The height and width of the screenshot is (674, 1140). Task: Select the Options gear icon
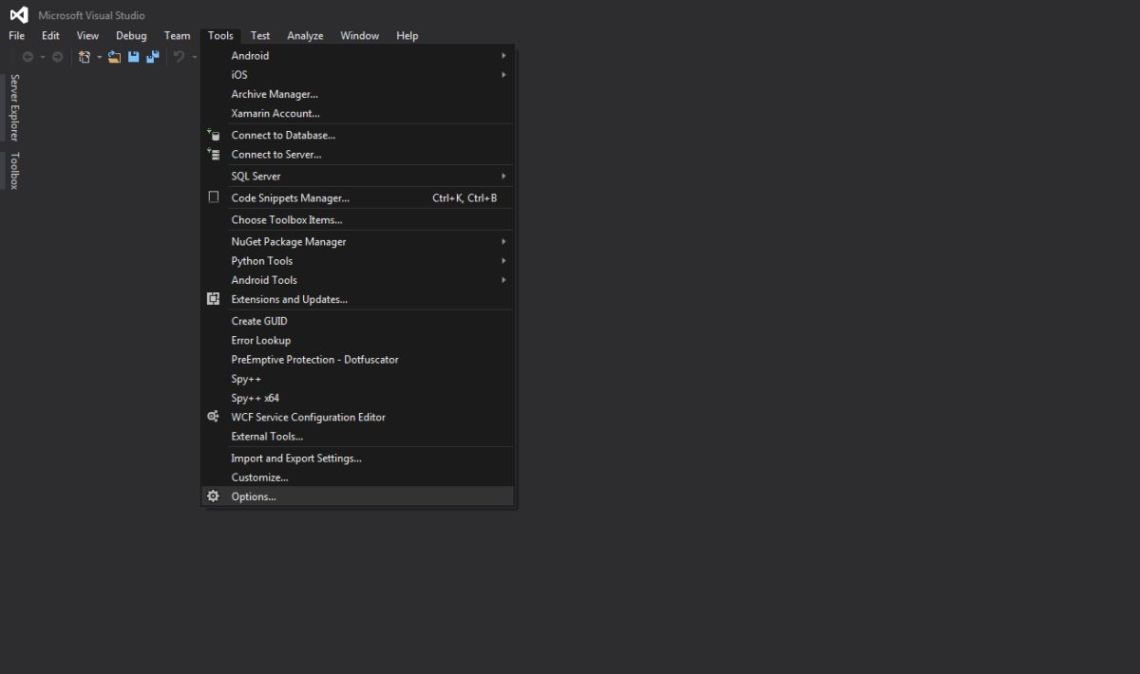(x=212, y=496)
